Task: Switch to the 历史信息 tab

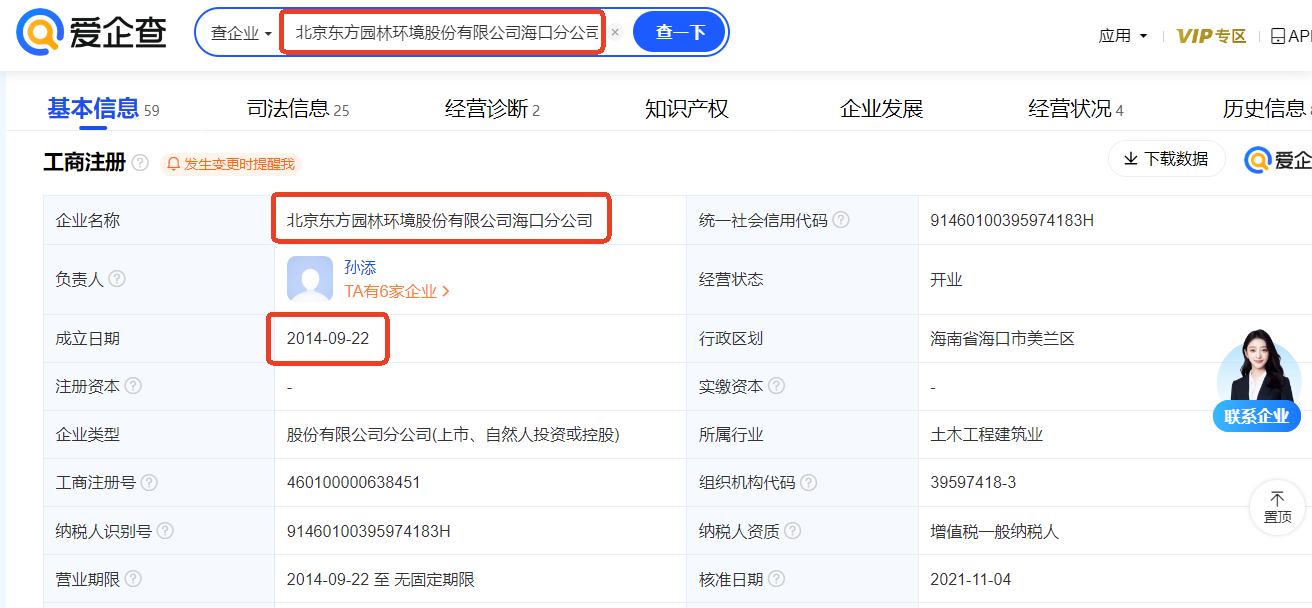Action: pyautogui.click(x=1264, y=109)
